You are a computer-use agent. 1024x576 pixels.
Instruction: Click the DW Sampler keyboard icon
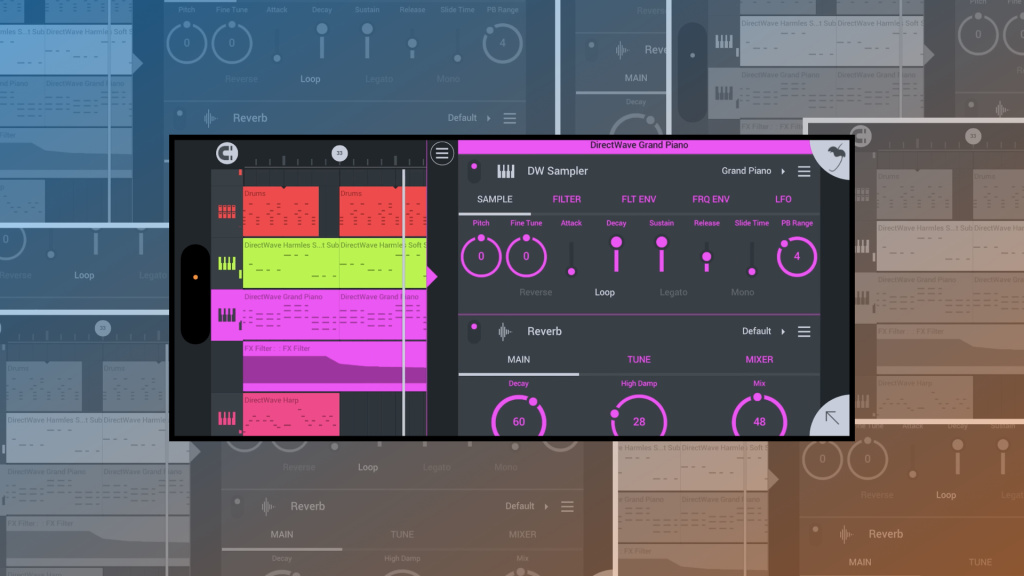pyautogui.click(x=505, y=171)
